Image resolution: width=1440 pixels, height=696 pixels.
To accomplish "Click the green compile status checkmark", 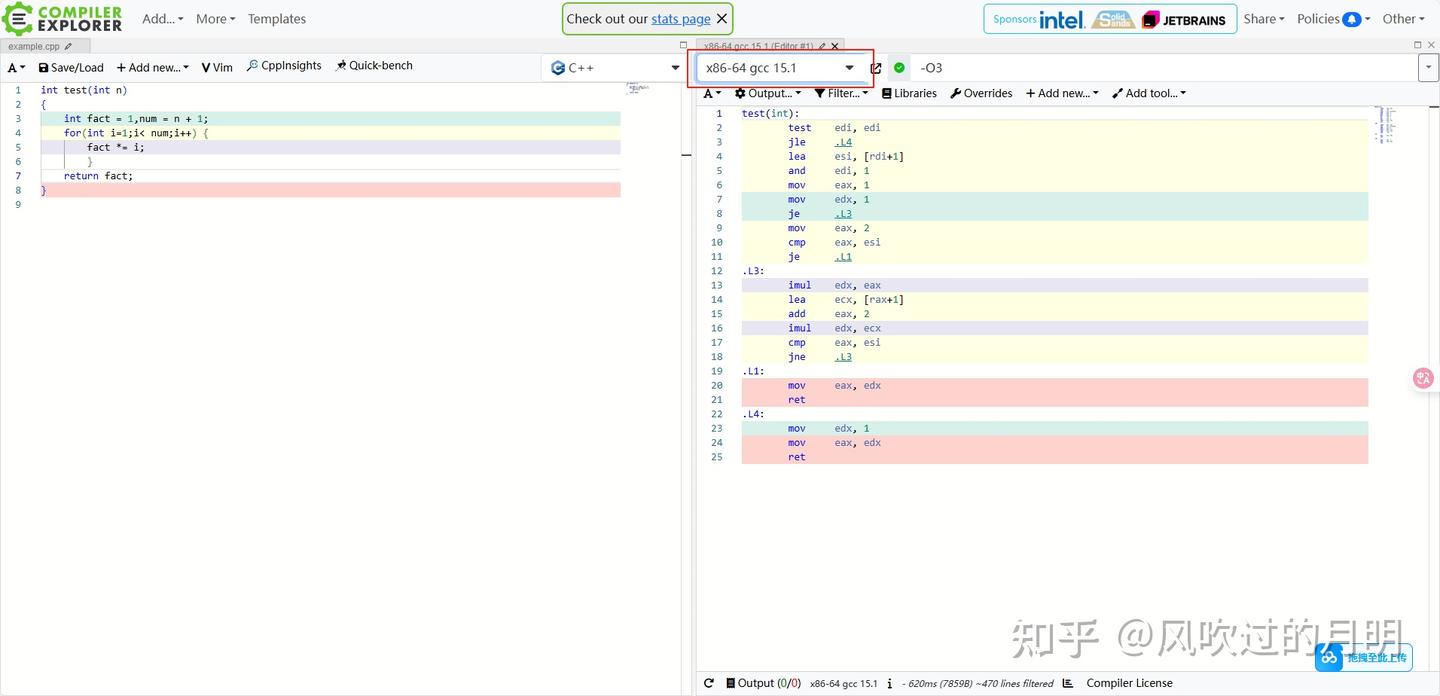I will coord(898,67).
